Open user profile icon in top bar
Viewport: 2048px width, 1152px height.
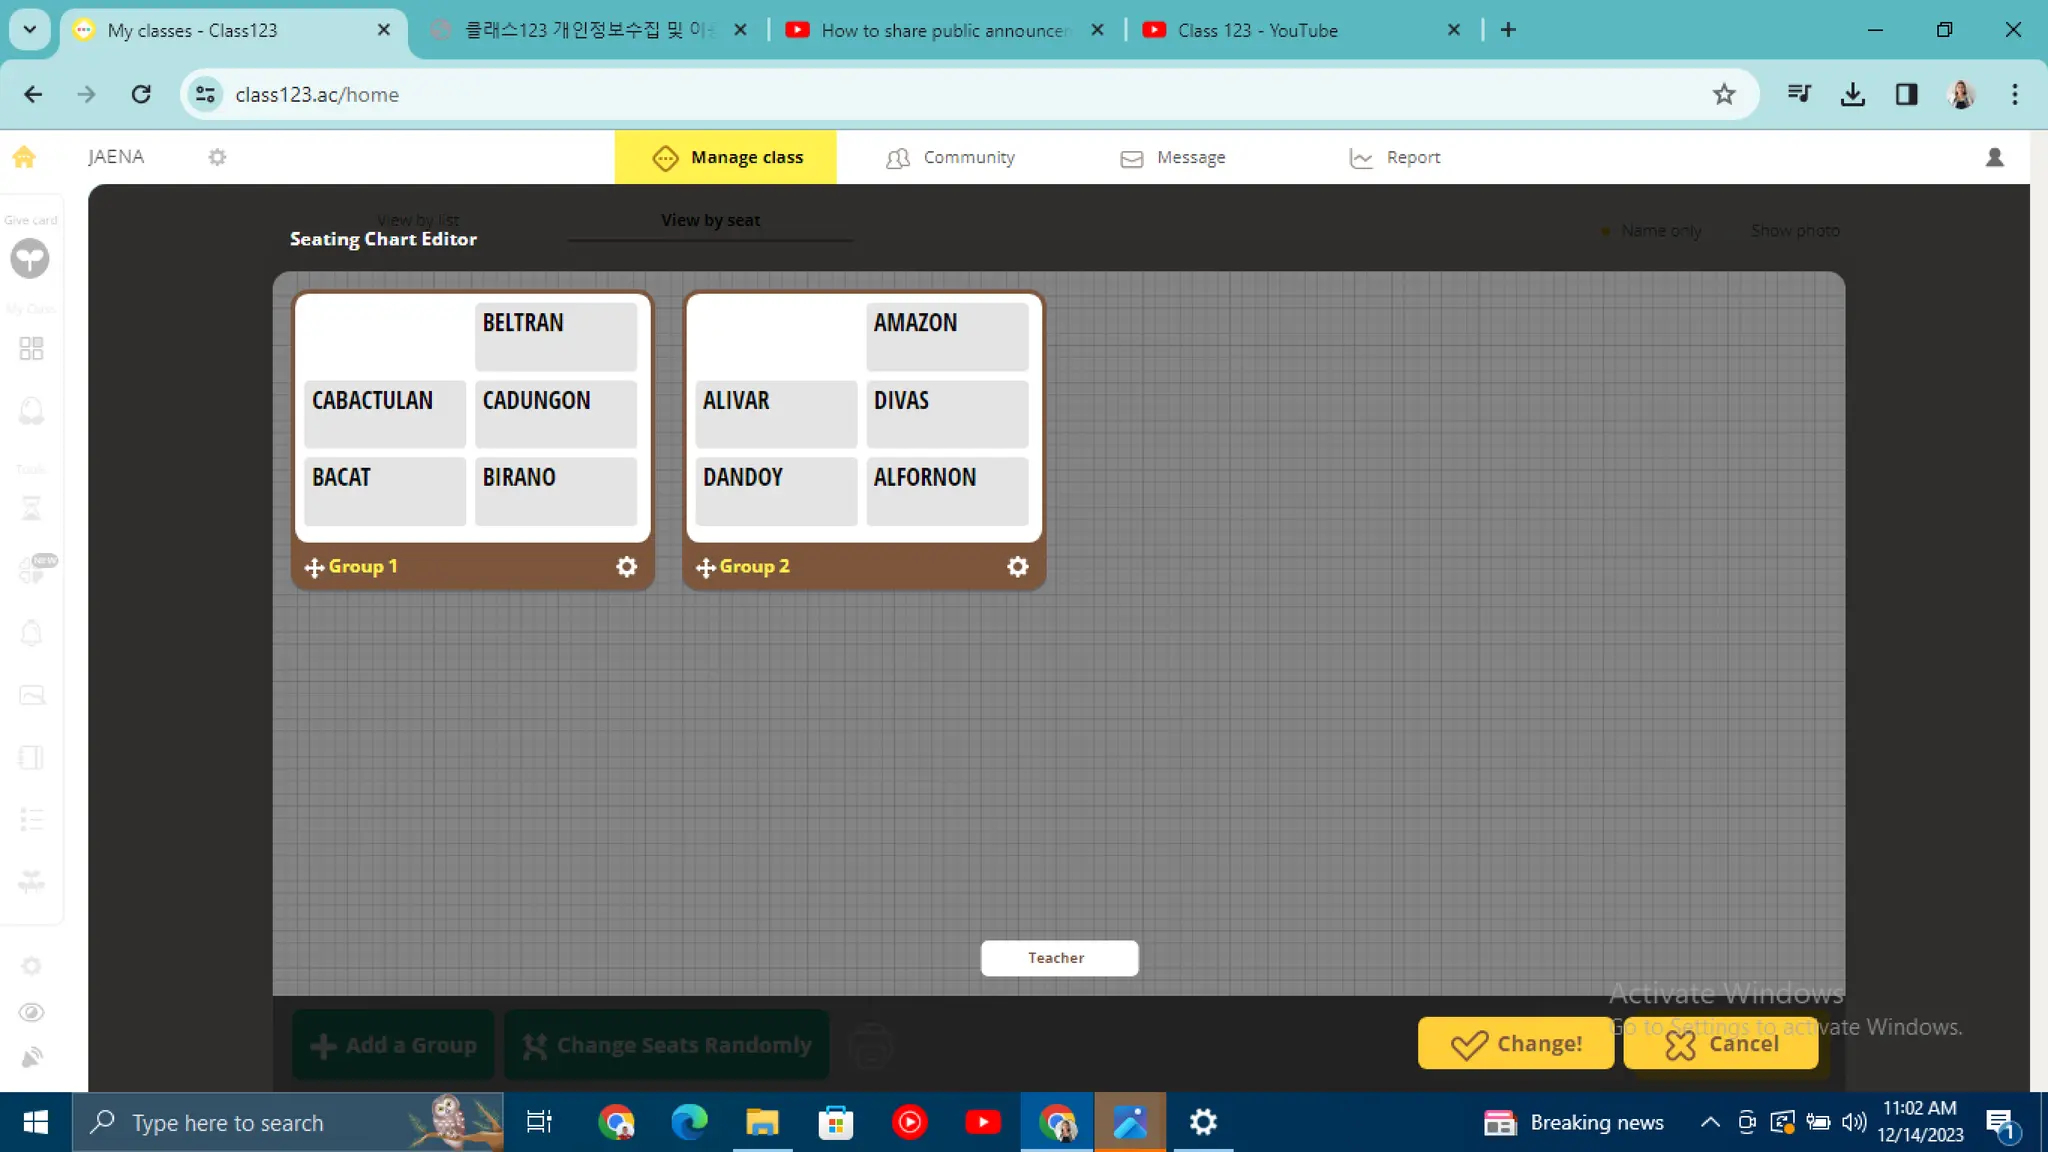[1994, 157]
